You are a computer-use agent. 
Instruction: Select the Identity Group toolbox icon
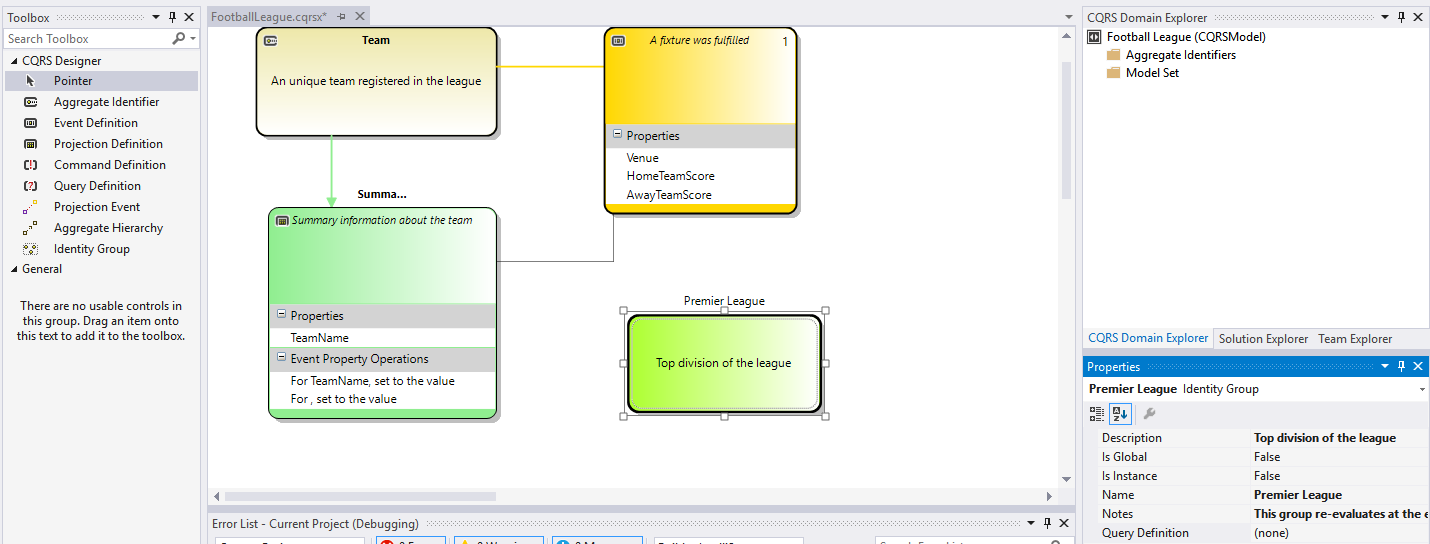tap(31, 249)
